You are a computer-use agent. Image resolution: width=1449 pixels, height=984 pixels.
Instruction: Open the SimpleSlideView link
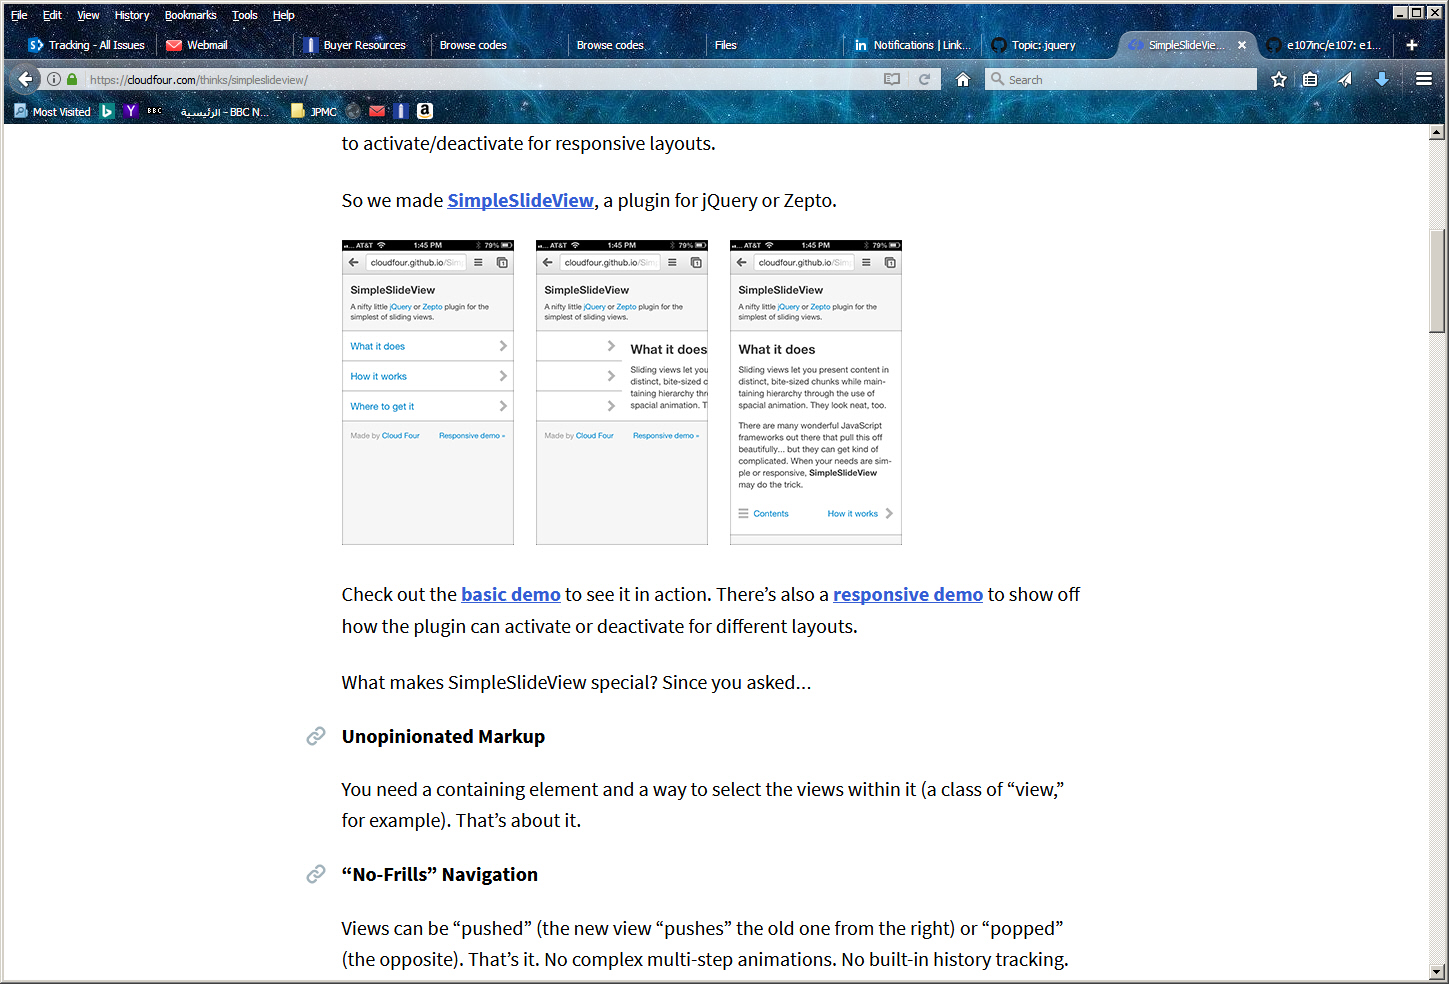tap(520, 200)
